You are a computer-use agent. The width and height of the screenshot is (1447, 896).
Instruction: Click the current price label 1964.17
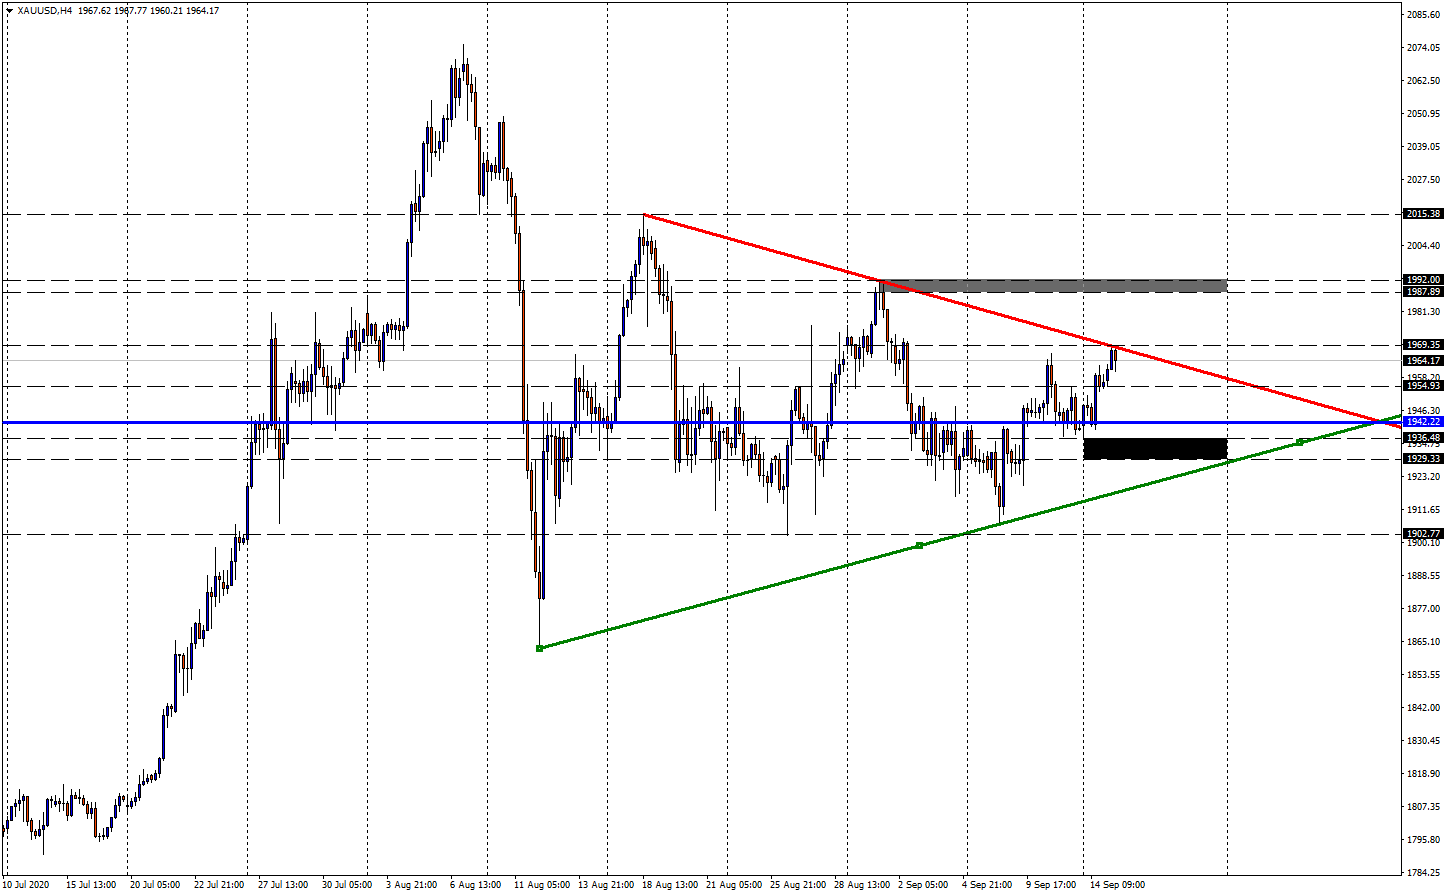pyautogui.click(x=1423, y=361)
